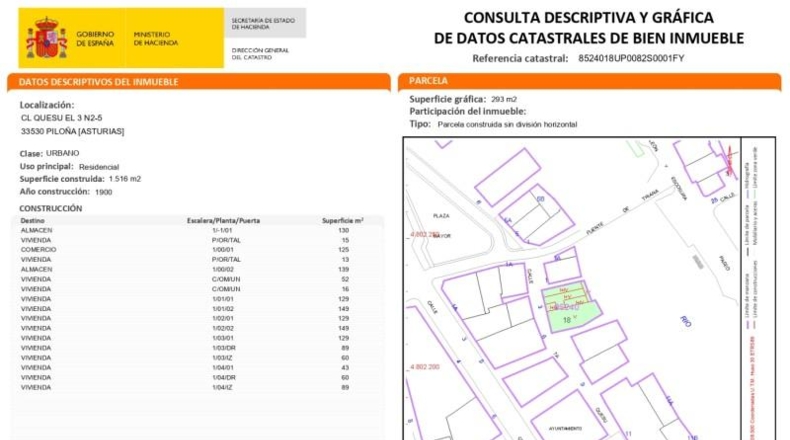Click the Localización label

pos(47,105)
